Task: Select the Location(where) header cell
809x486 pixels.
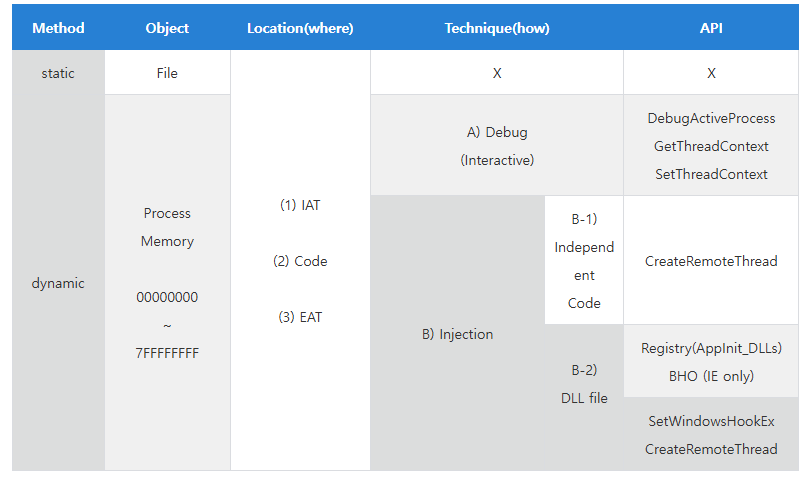Action: pyautogui.click(x=300, y=28)
